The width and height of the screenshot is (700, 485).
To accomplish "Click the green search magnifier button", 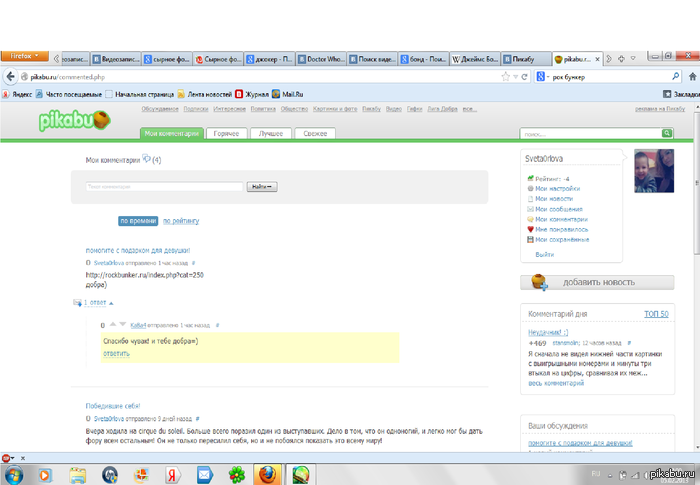I will tap(667, 133).
